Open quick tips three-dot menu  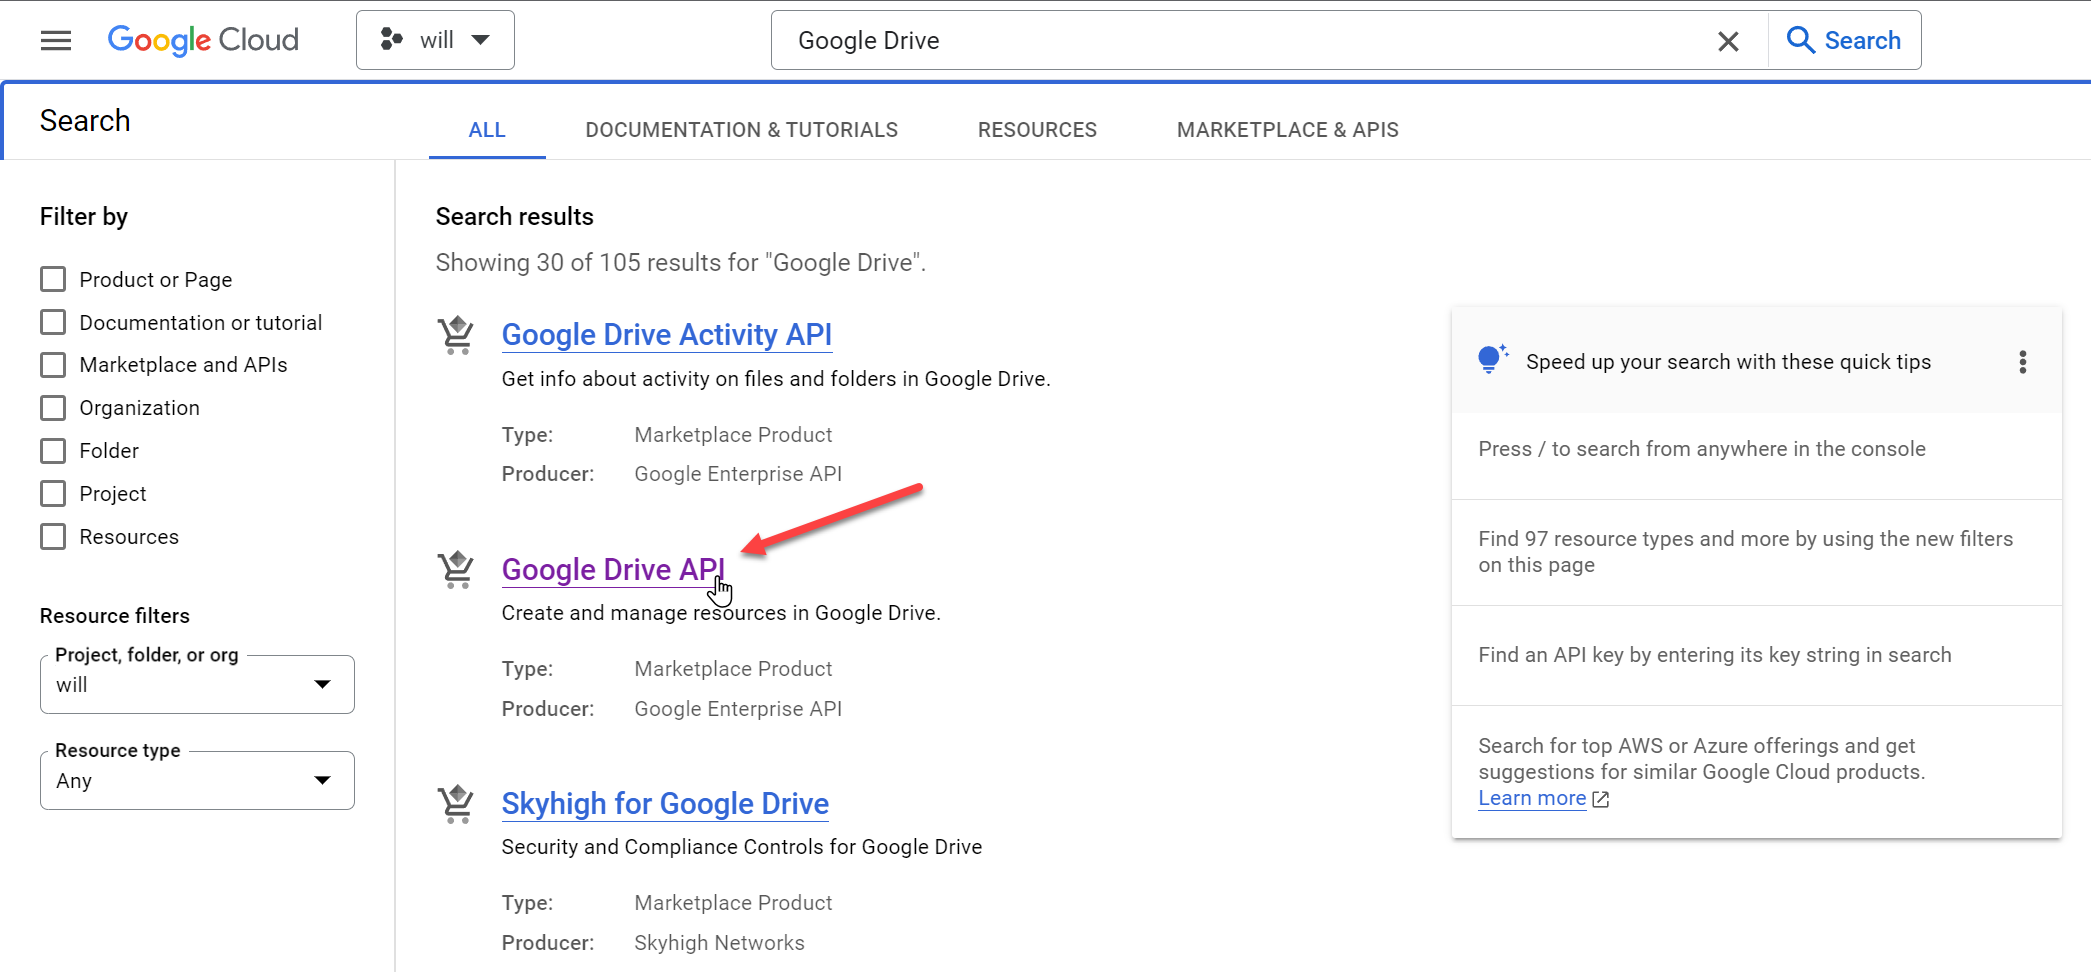click(x=2022, y=362)
